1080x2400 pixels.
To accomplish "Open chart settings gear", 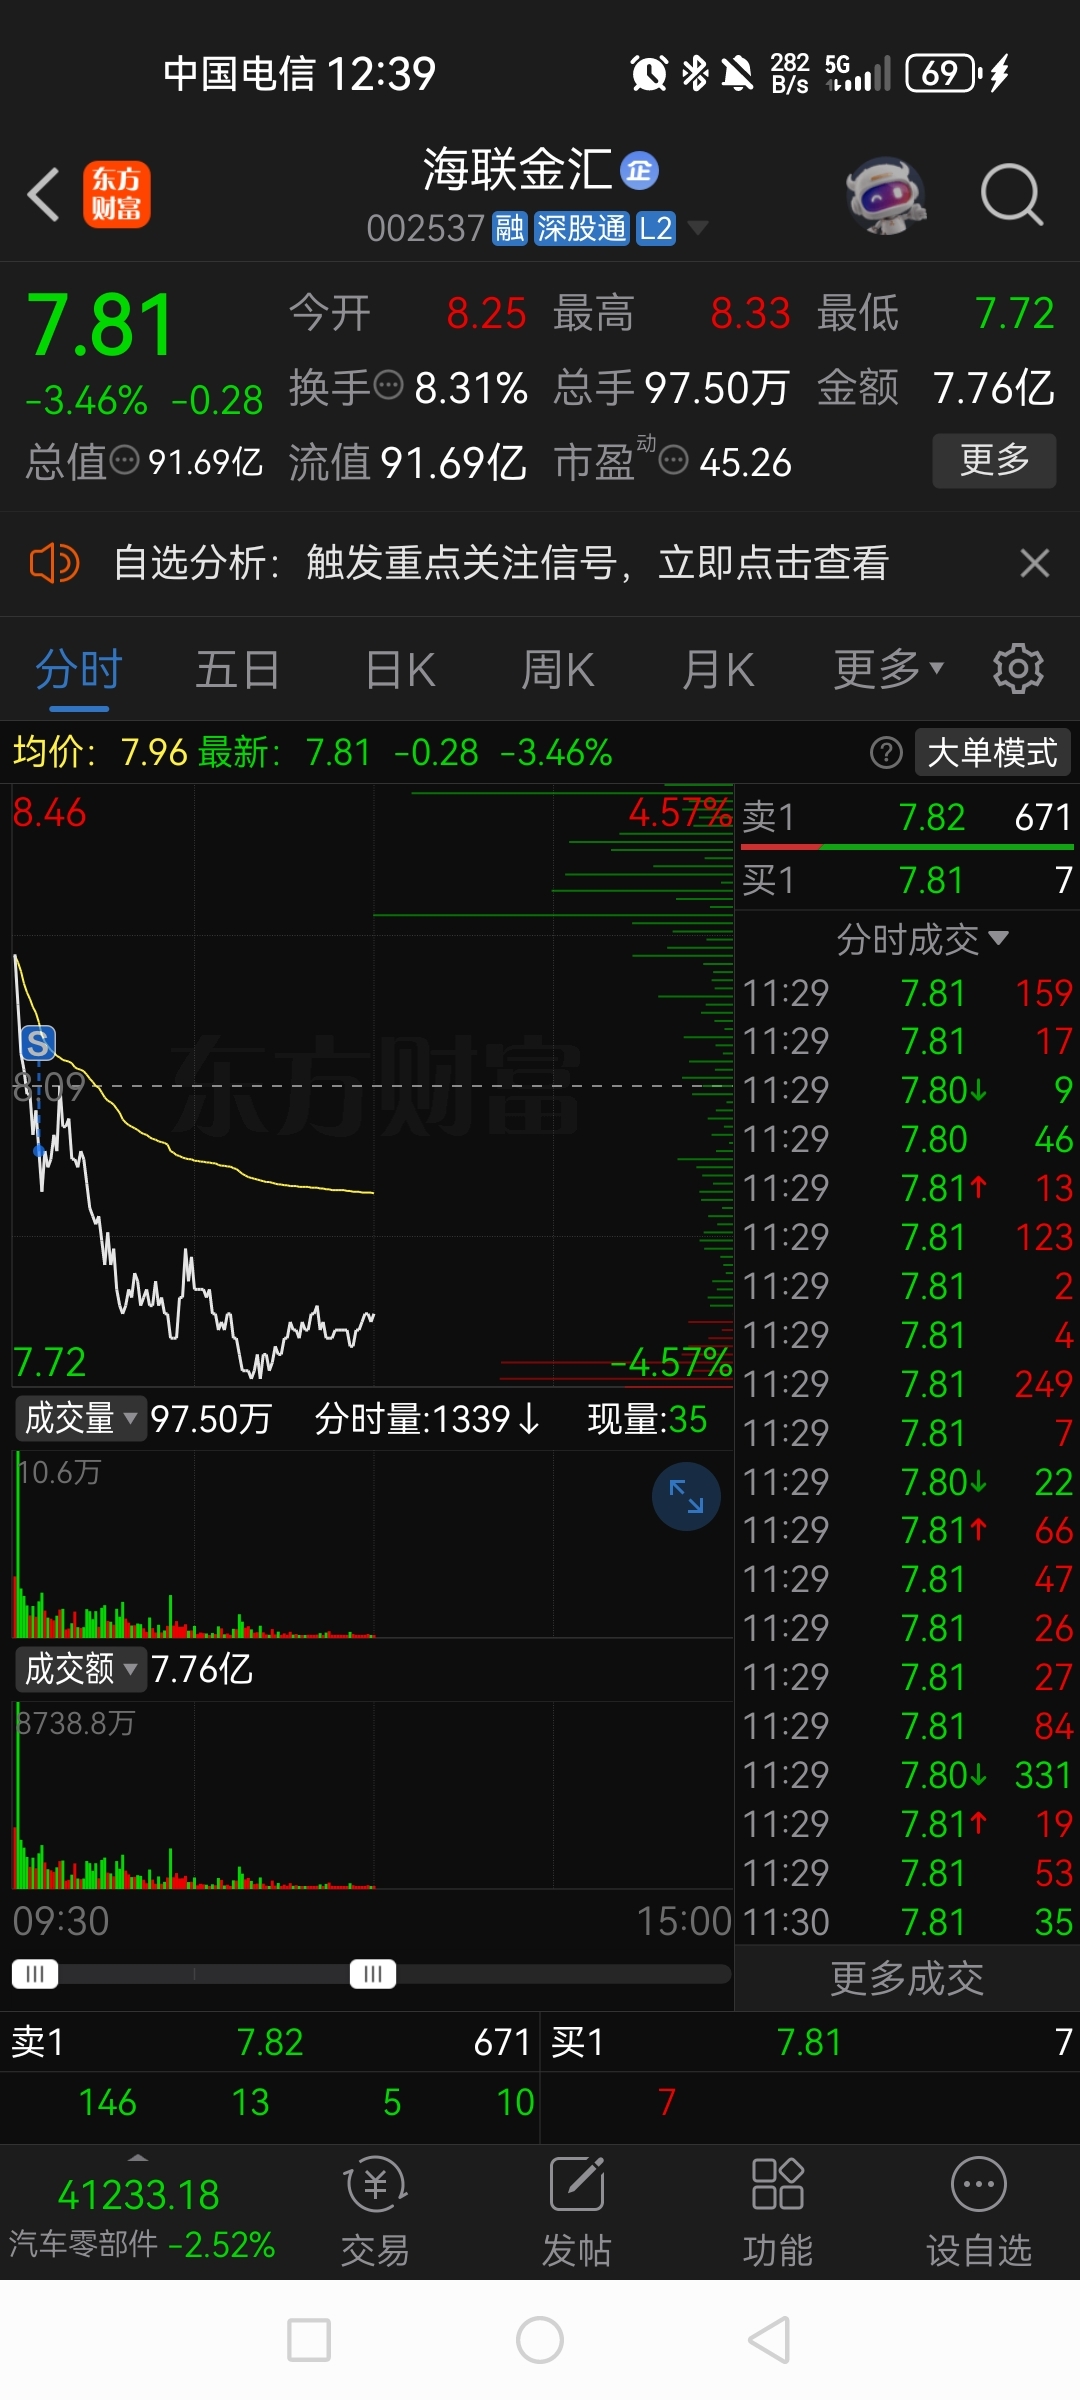I will click(1018, 669).
